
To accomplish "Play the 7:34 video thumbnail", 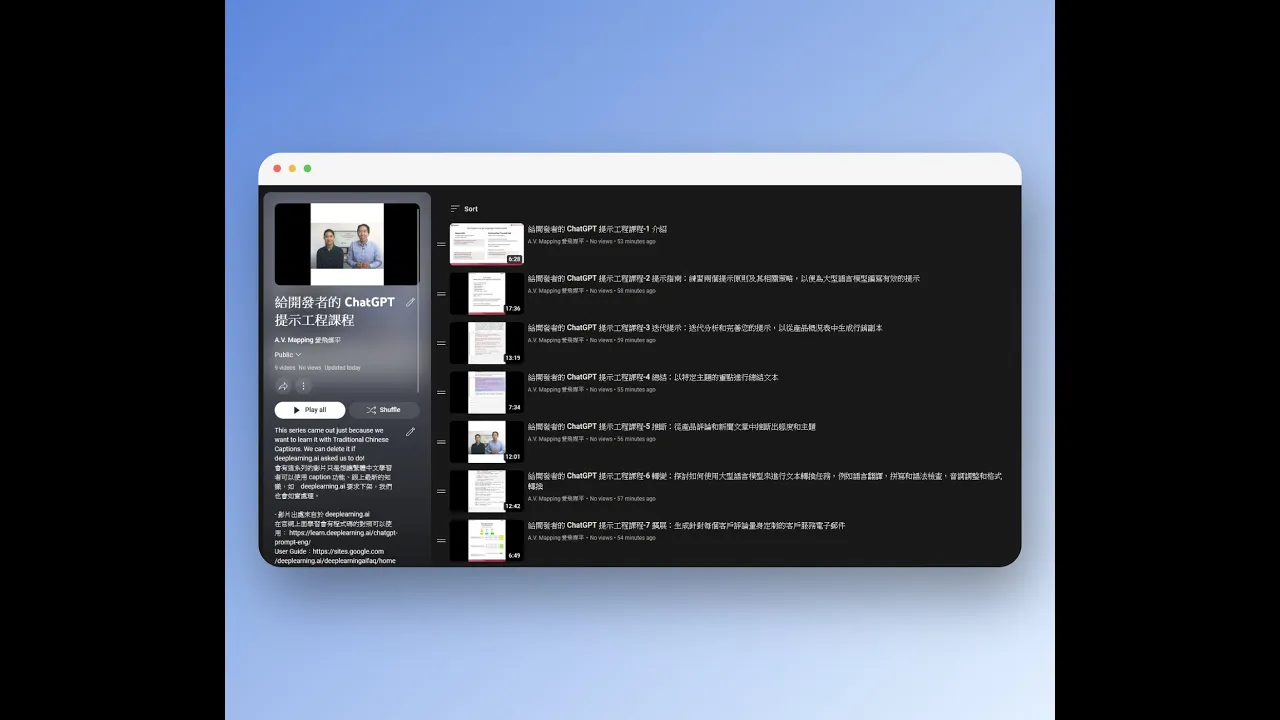I will click(x=487, y=393).
